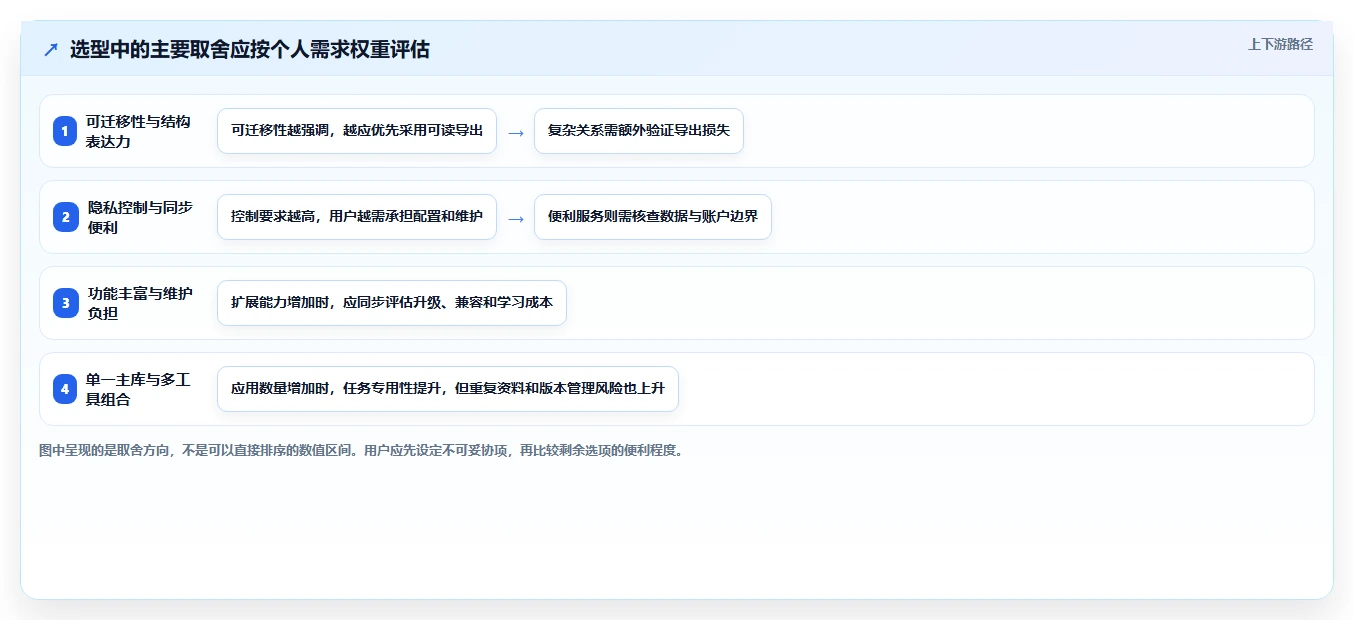Click the '上下游路径' label
The height and width of the screenshot is (620, 1354).
(x=1280, y=44)
